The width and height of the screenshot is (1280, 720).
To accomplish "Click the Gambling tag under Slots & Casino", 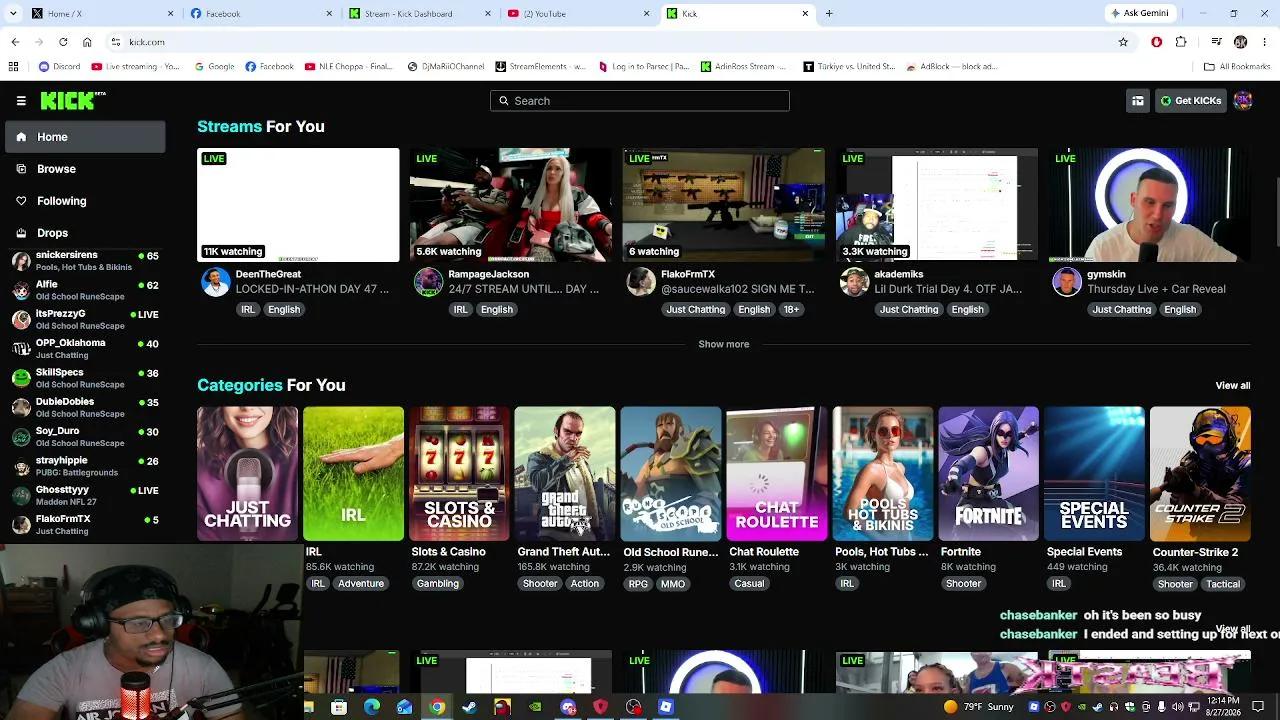I will click(438, 584).
